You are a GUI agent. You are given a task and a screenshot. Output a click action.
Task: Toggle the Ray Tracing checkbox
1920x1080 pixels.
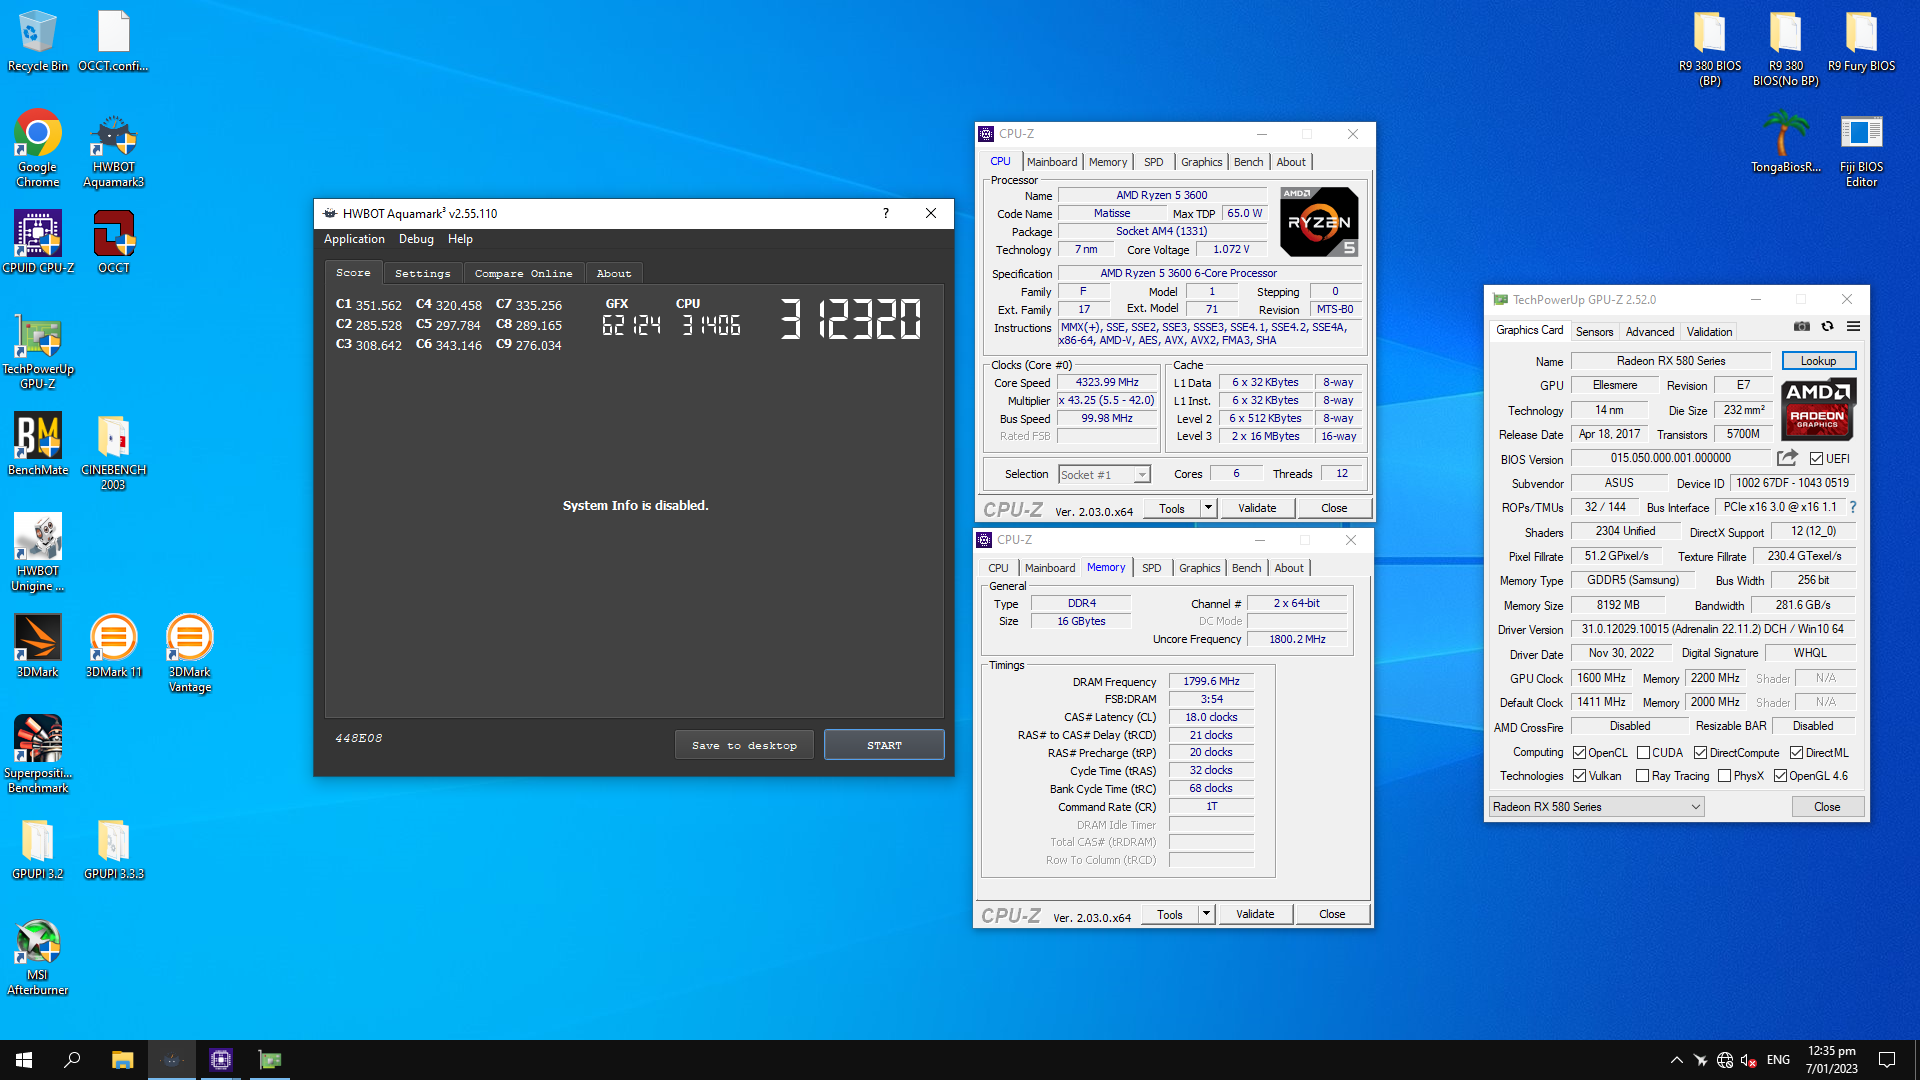(x=1642, y=776)
